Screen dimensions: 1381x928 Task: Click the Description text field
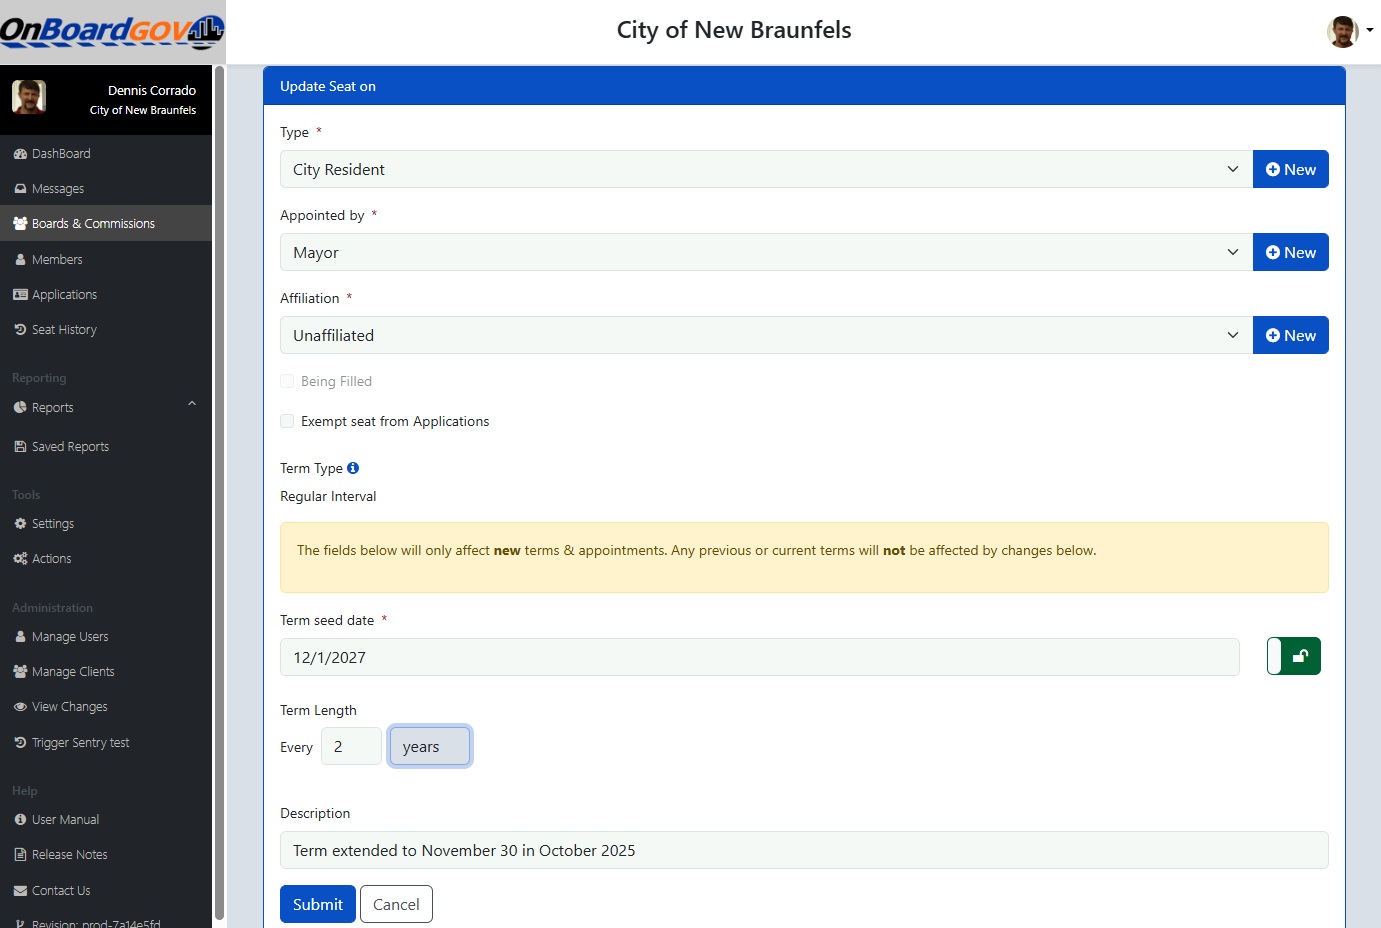(x=804, y=850)
